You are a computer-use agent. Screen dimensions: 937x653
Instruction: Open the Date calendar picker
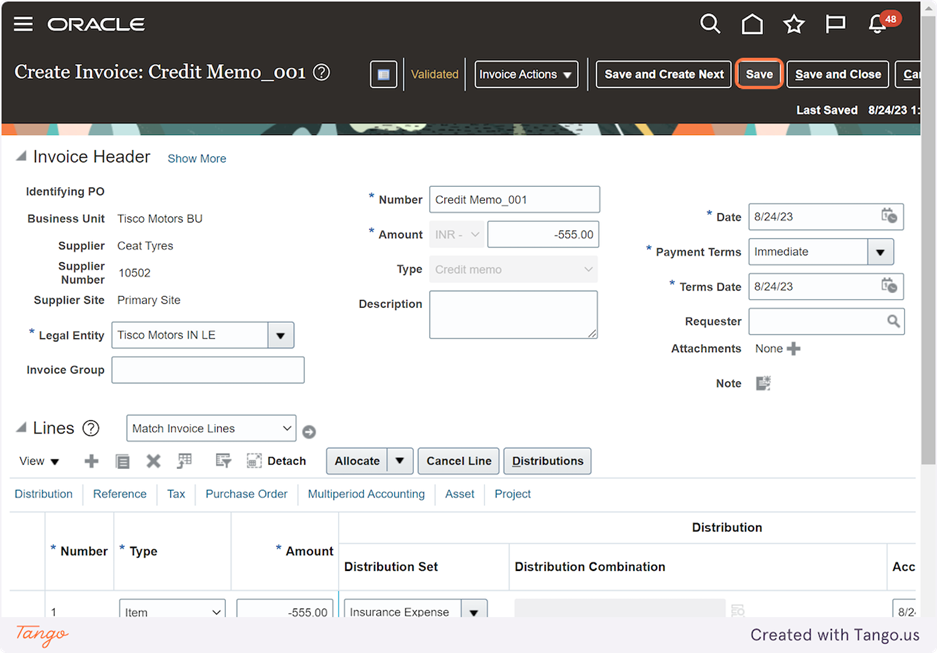(888, 216)
